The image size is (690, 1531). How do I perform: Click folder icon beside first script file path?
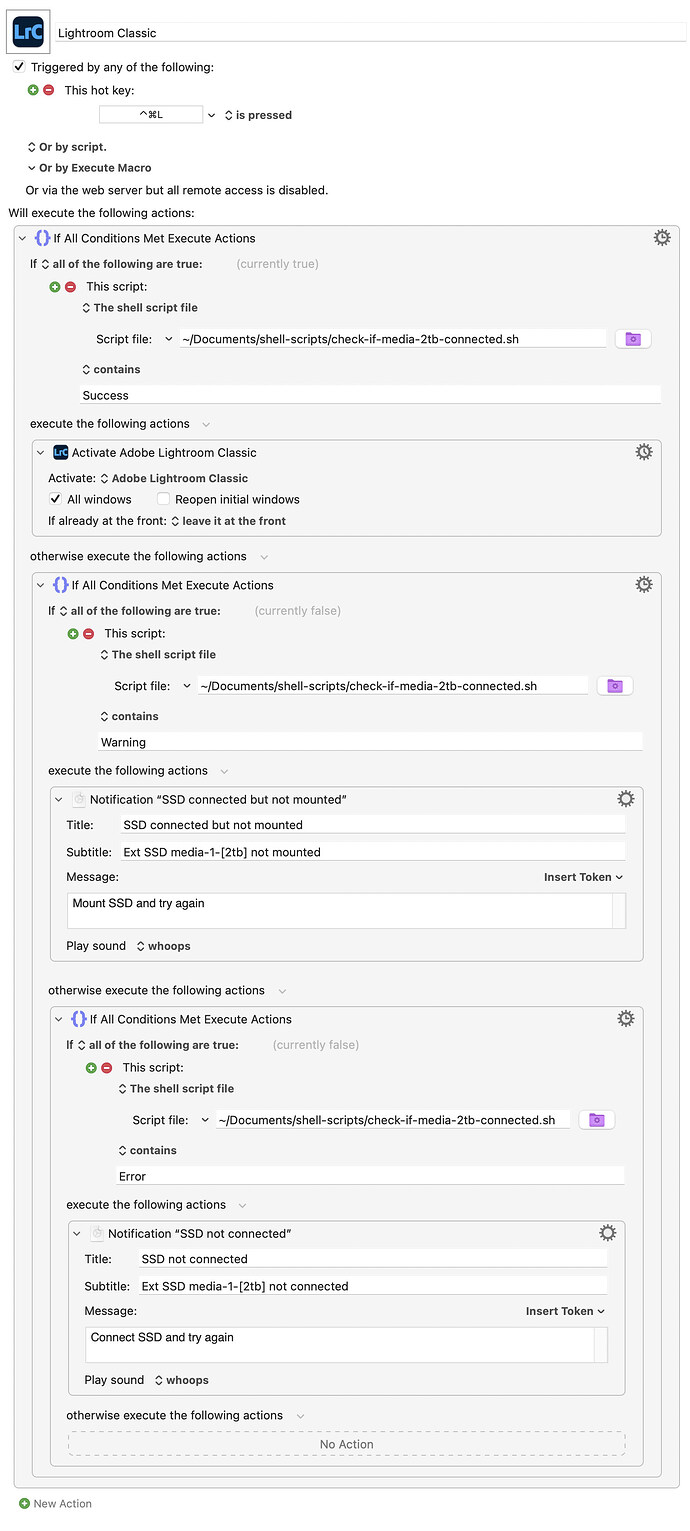click(x=633, y=339)
